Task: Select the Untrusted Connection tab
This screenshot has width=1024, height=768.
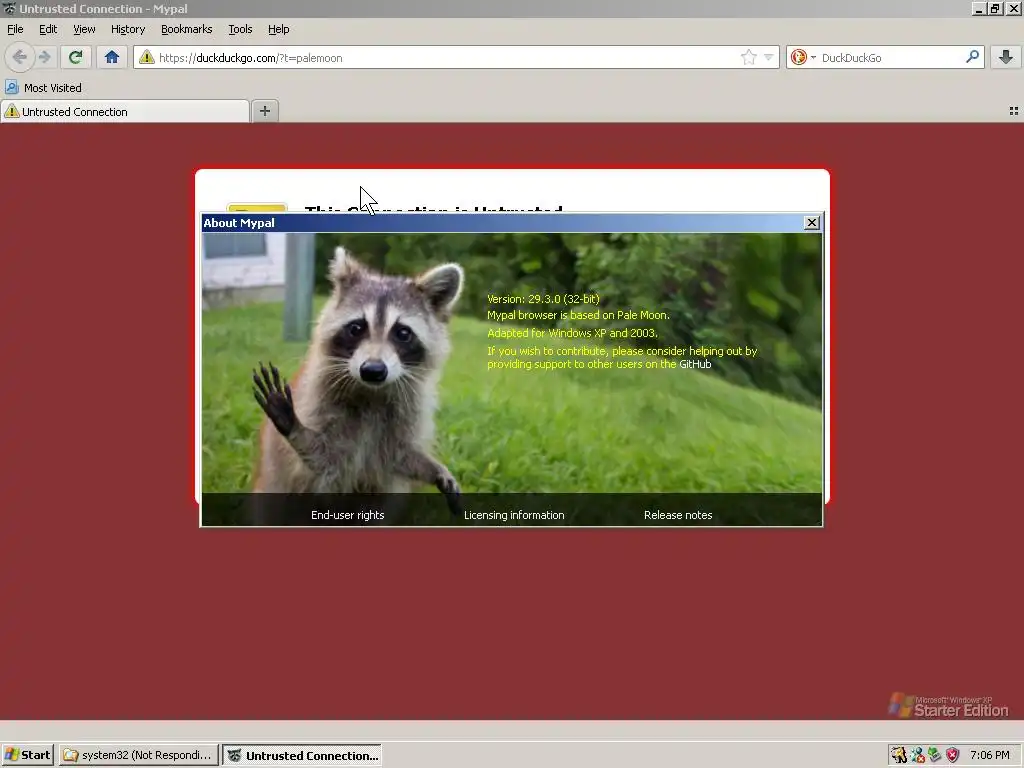Action: [x=125, y=112]
